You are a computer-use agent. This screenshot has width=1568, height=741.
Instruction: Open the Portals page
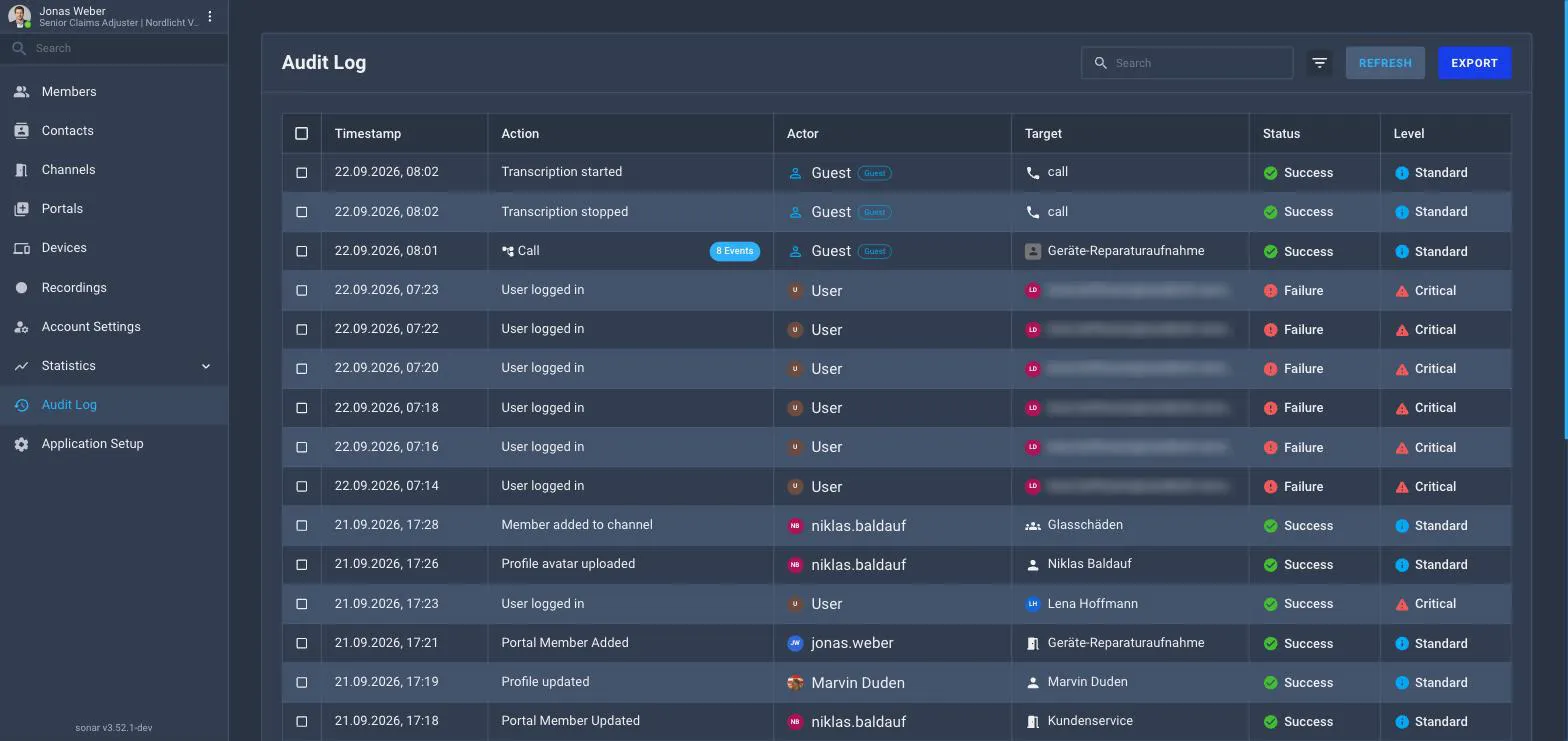114,208
